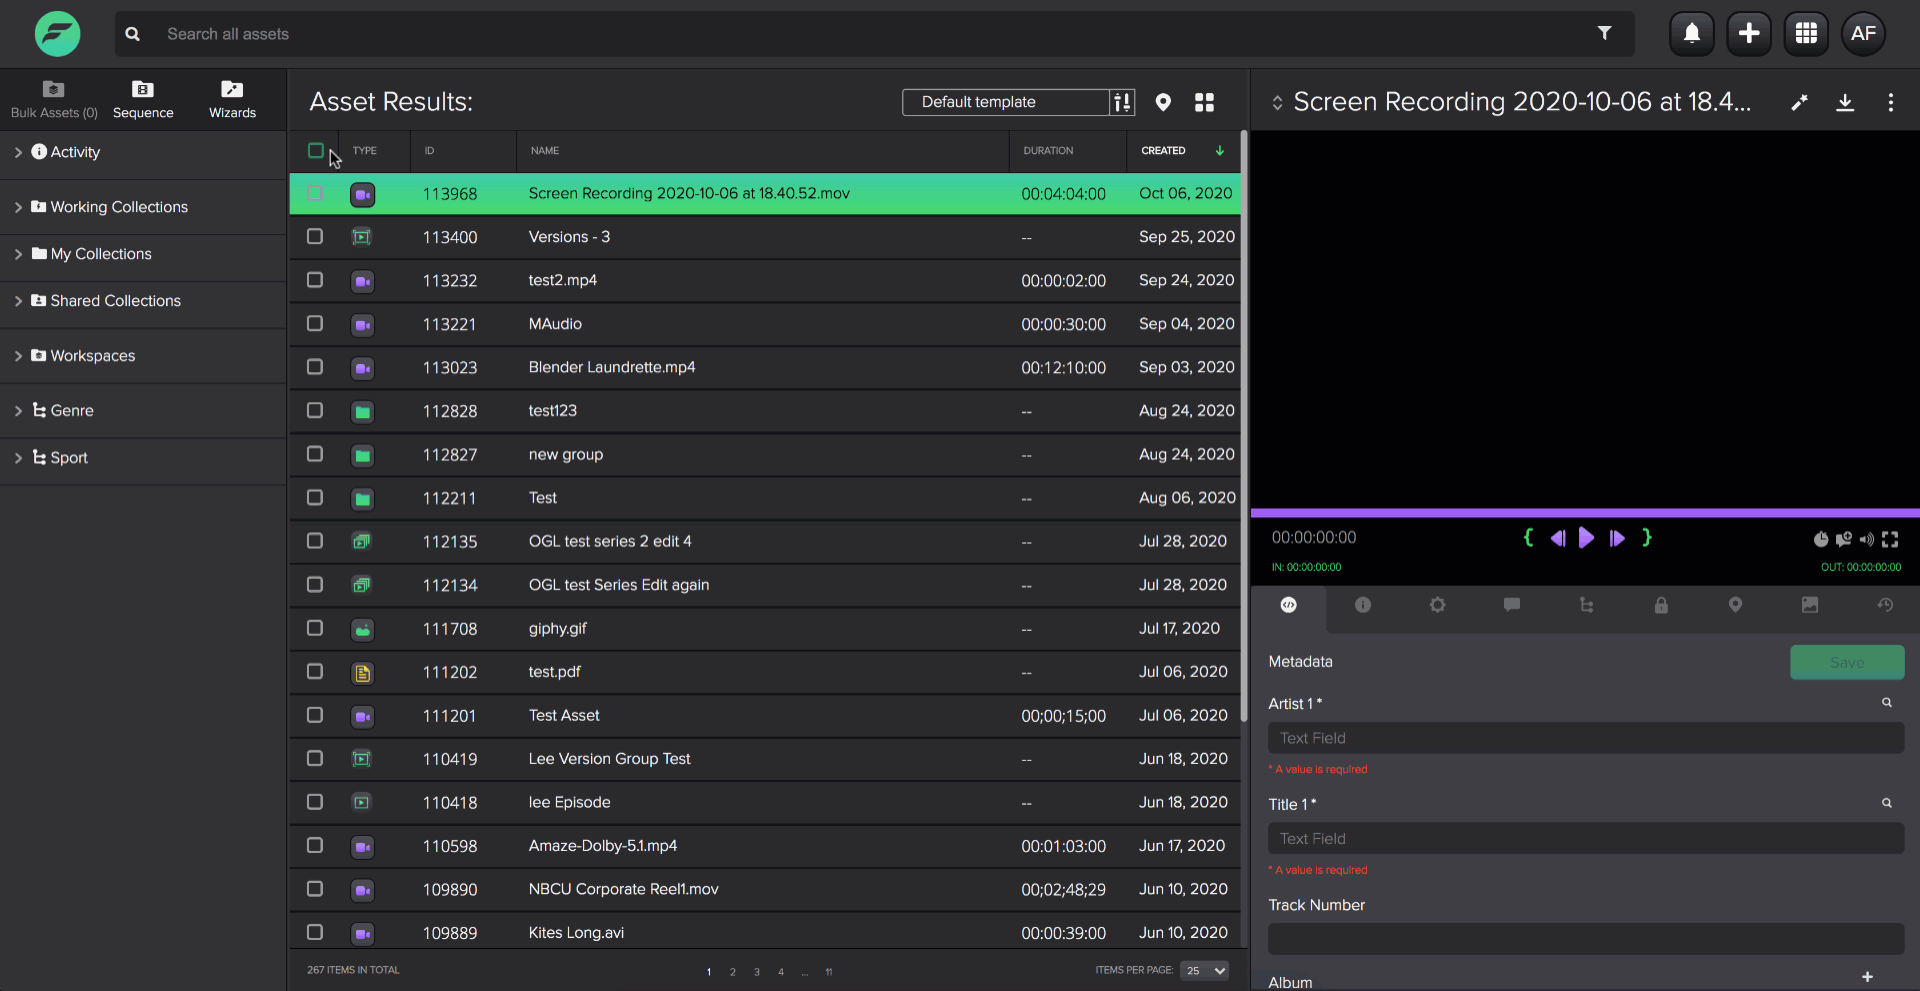This screenshot has width=1920, height=991.
Task: Switch to grid view of asset results
Action: pyautogui.click(x=1204, y=102)
